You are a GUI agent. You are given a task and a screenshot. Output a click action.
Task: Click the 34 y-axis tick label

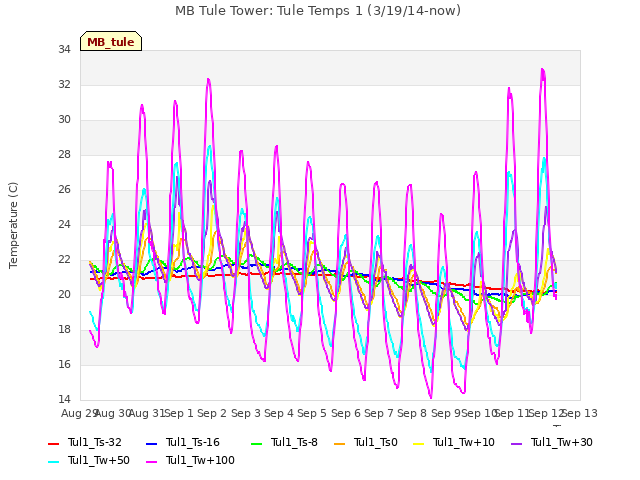coord(64,50)
